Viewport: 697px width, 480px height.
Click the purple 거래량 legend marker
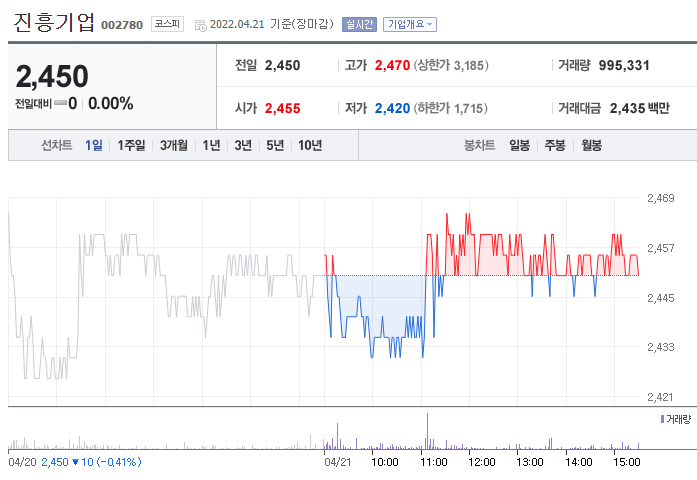point(662,419)
